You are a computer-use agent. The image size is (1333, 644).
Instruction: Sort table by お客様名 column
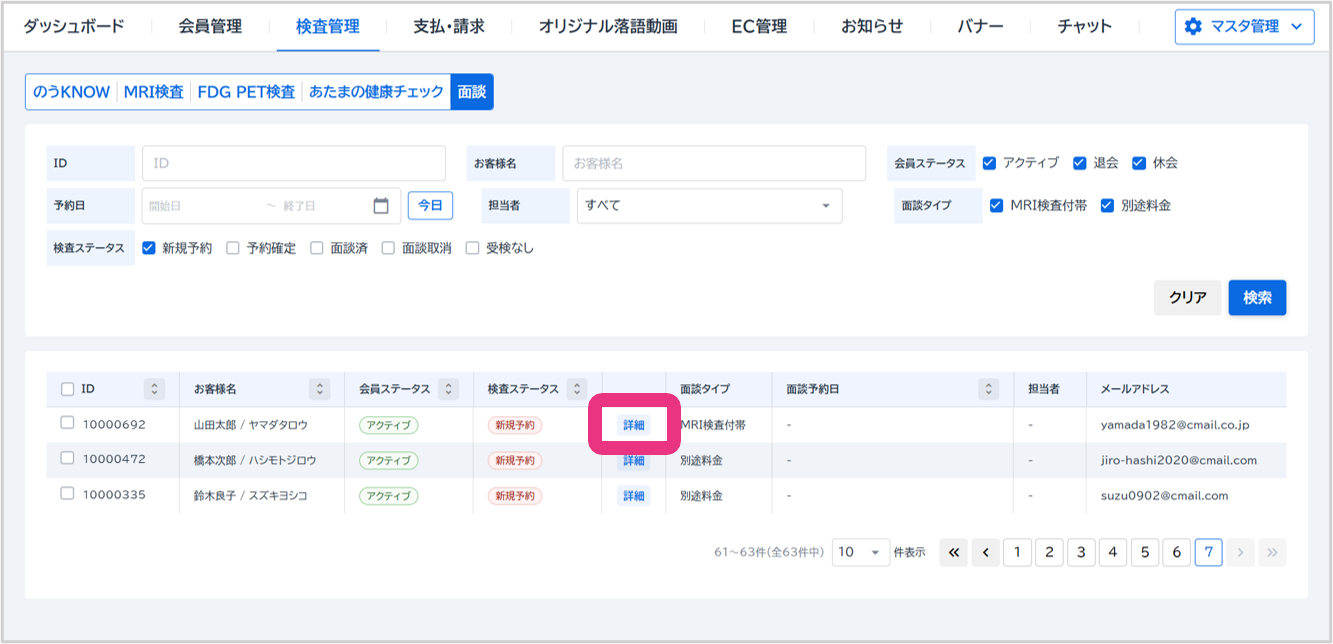click(319, 389)
